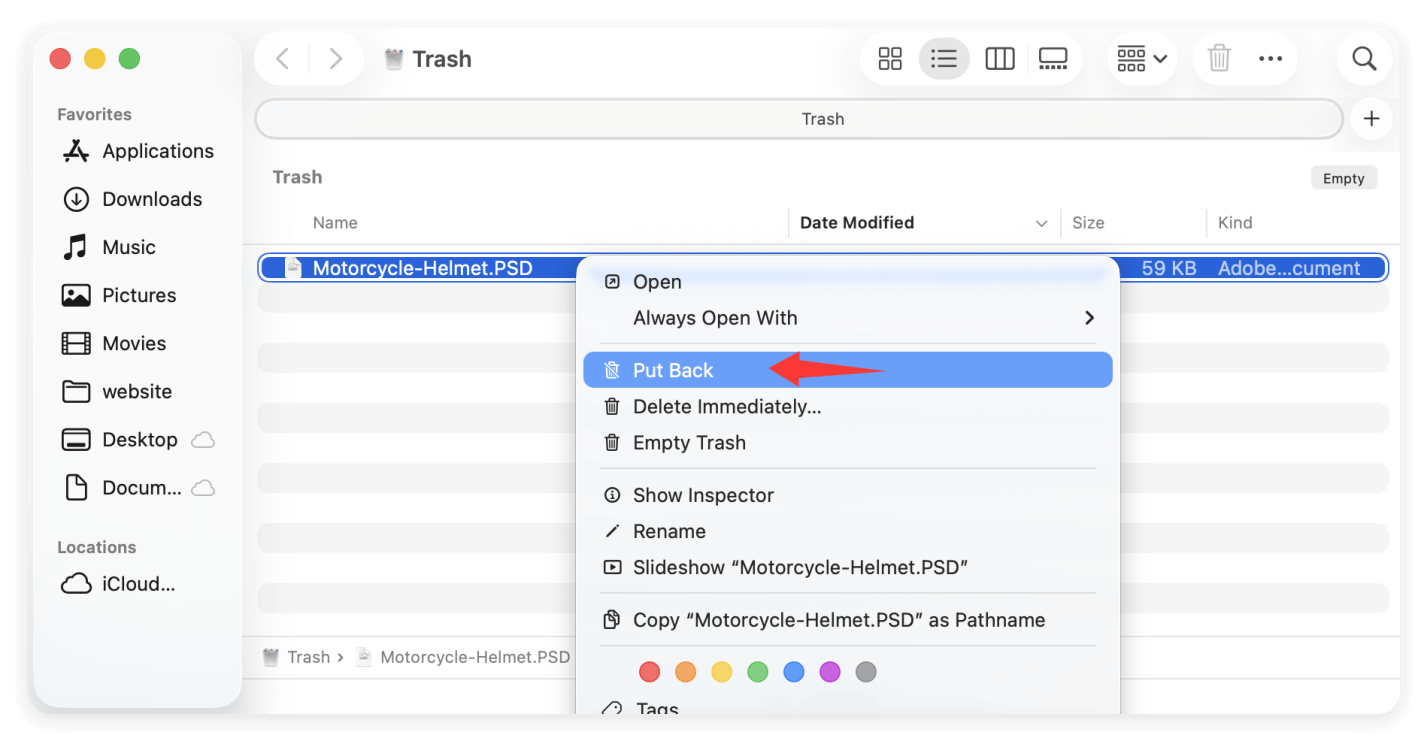Viewport: 1427px width, 741px height.
Task: Open a new tab with the plus icon
Action: point(1371,118)
